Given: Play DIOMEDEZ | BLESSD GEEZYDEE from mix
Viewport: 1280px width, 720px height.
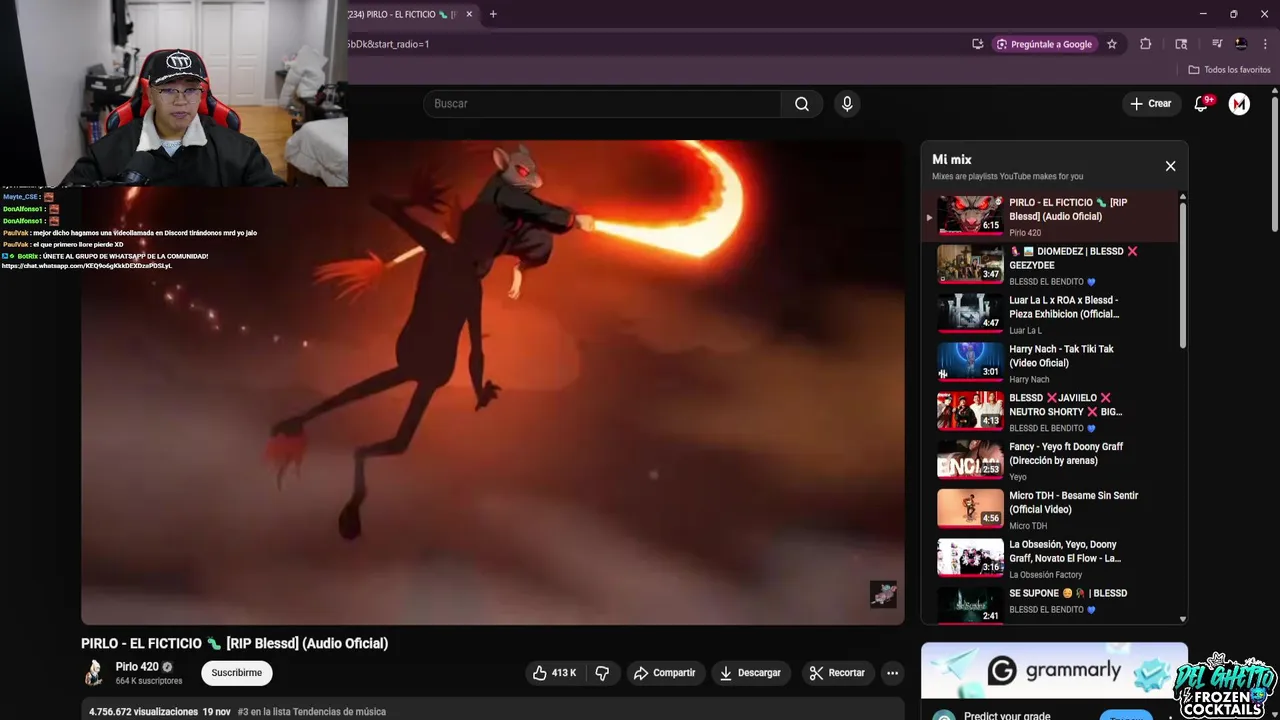Looking at the screenshot, I should click(1050, 265).
